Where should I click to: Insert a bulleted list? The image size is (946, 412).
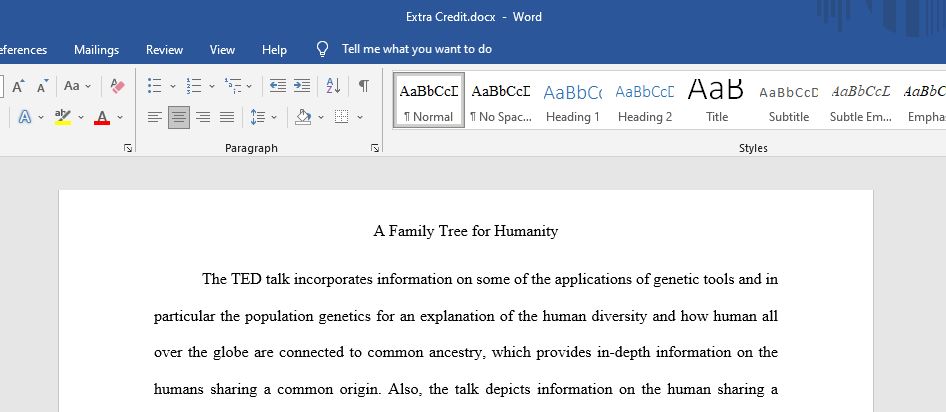click(154, 86)
